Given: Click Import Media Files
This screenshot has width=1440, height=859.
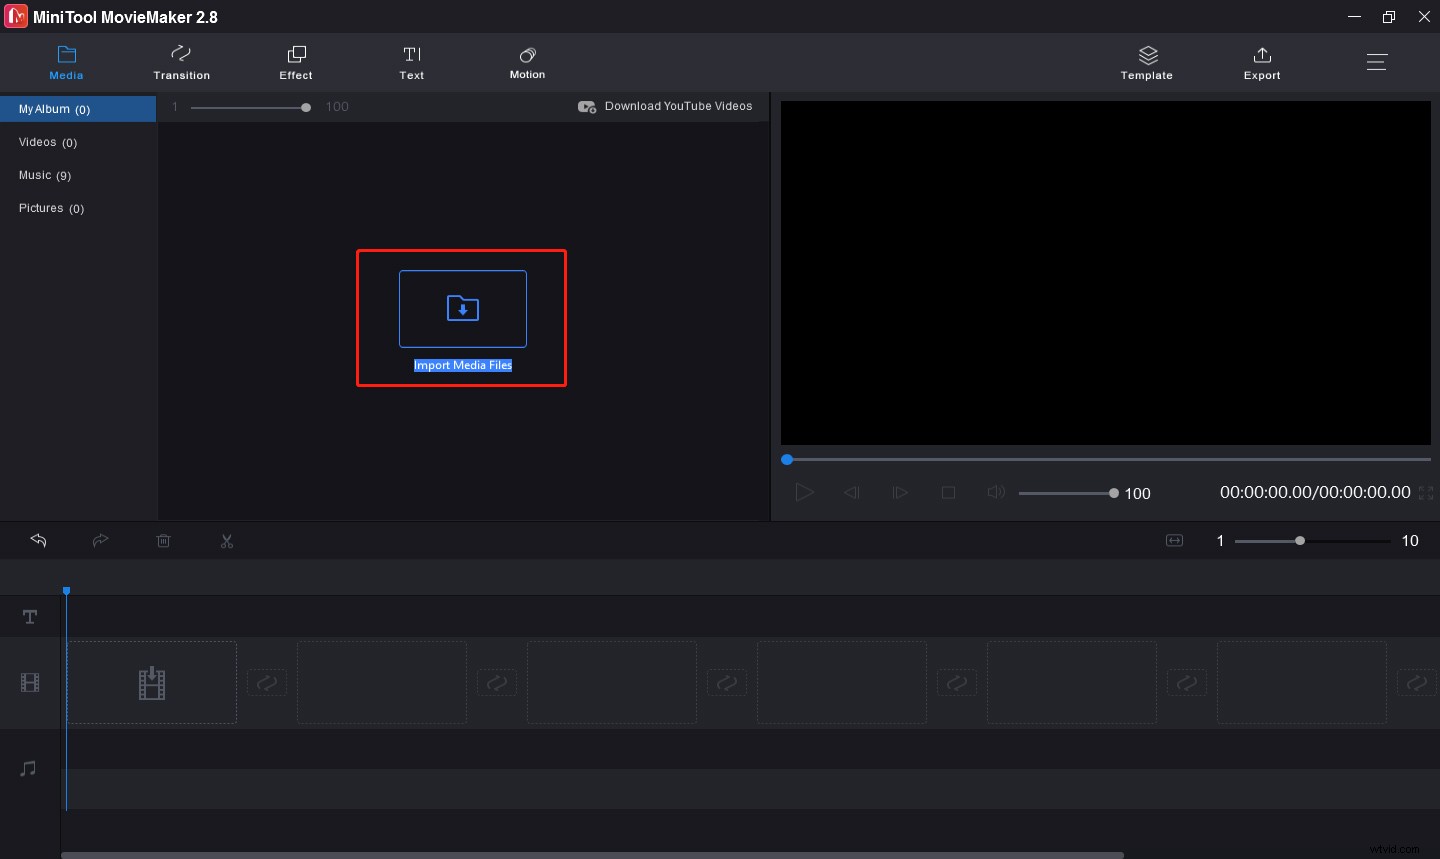Looking at the screenshot, I should (462, 318).
